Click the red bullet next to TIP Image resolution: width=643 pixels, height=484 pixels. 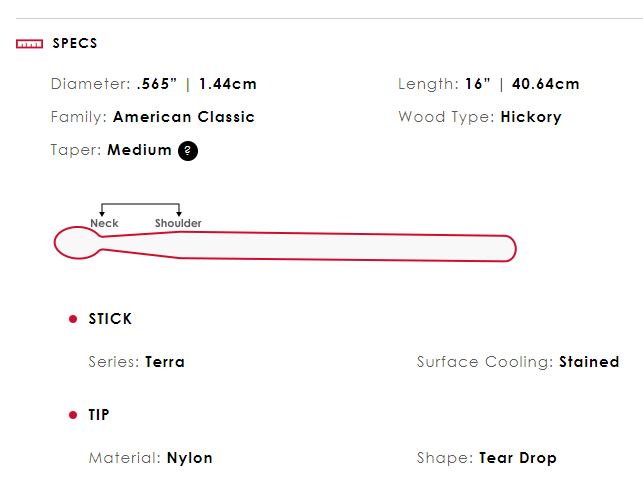[x=72, y=415]
